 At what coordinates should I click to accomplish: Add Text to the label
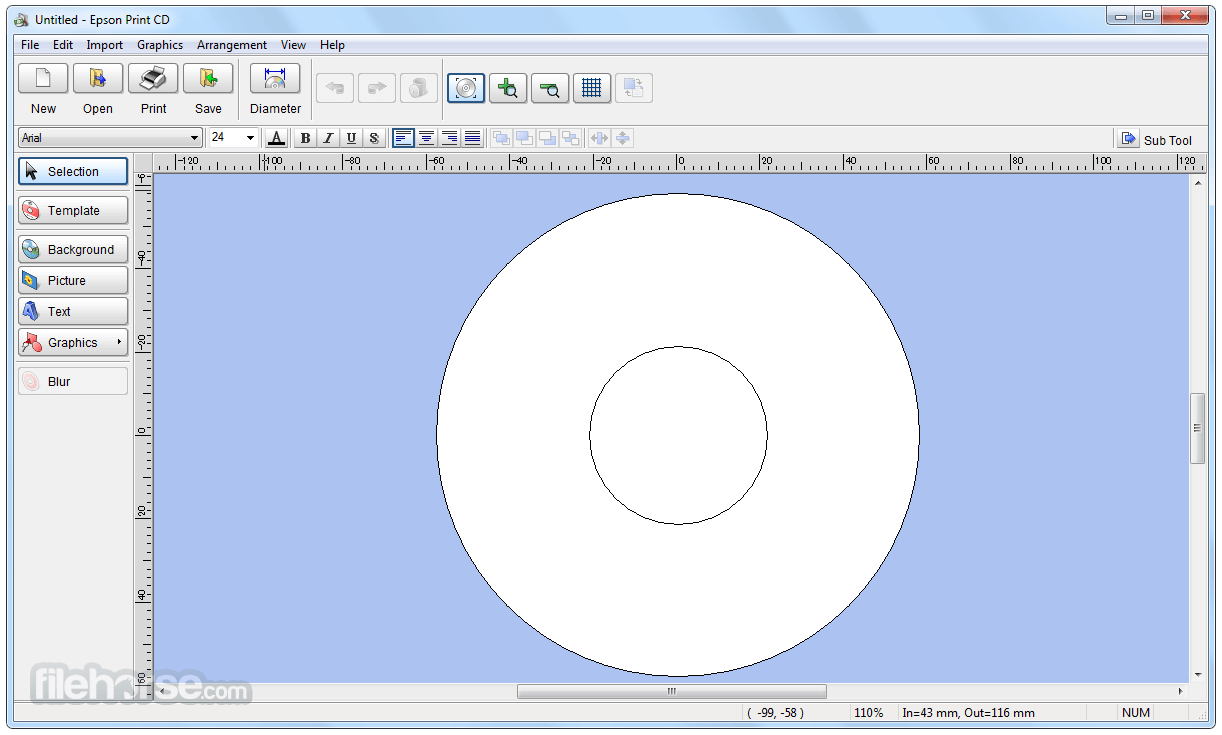tap(73, 312)
